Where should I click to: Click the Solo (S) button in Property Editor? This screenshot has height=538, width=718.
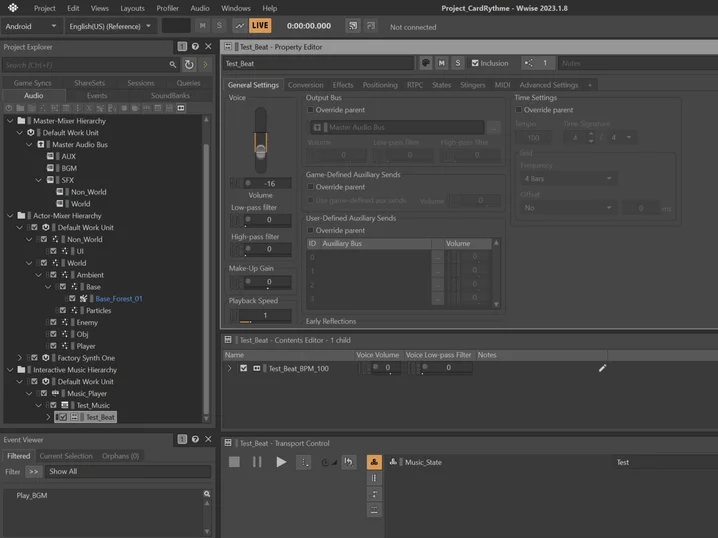coord(458,63)
